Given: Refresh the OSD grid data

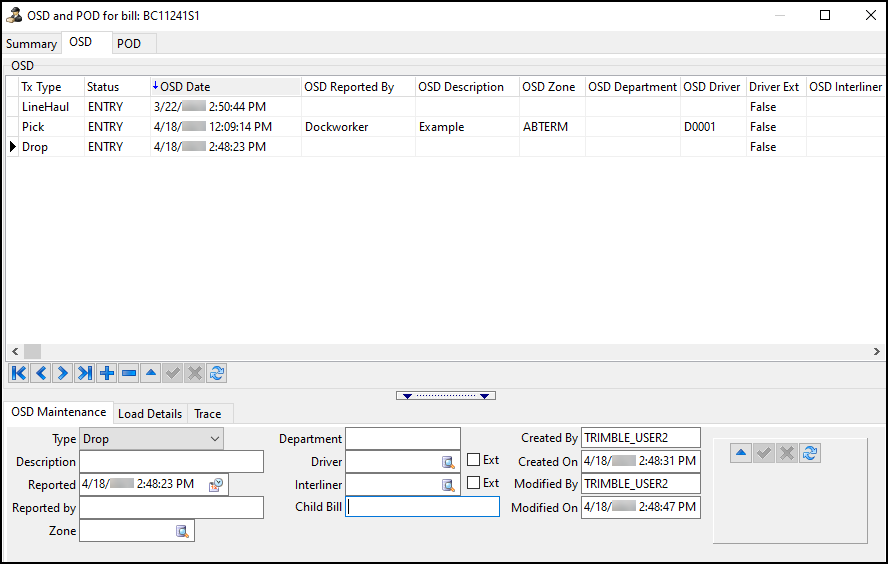Looking at the screenshot, I should [216, 373].
